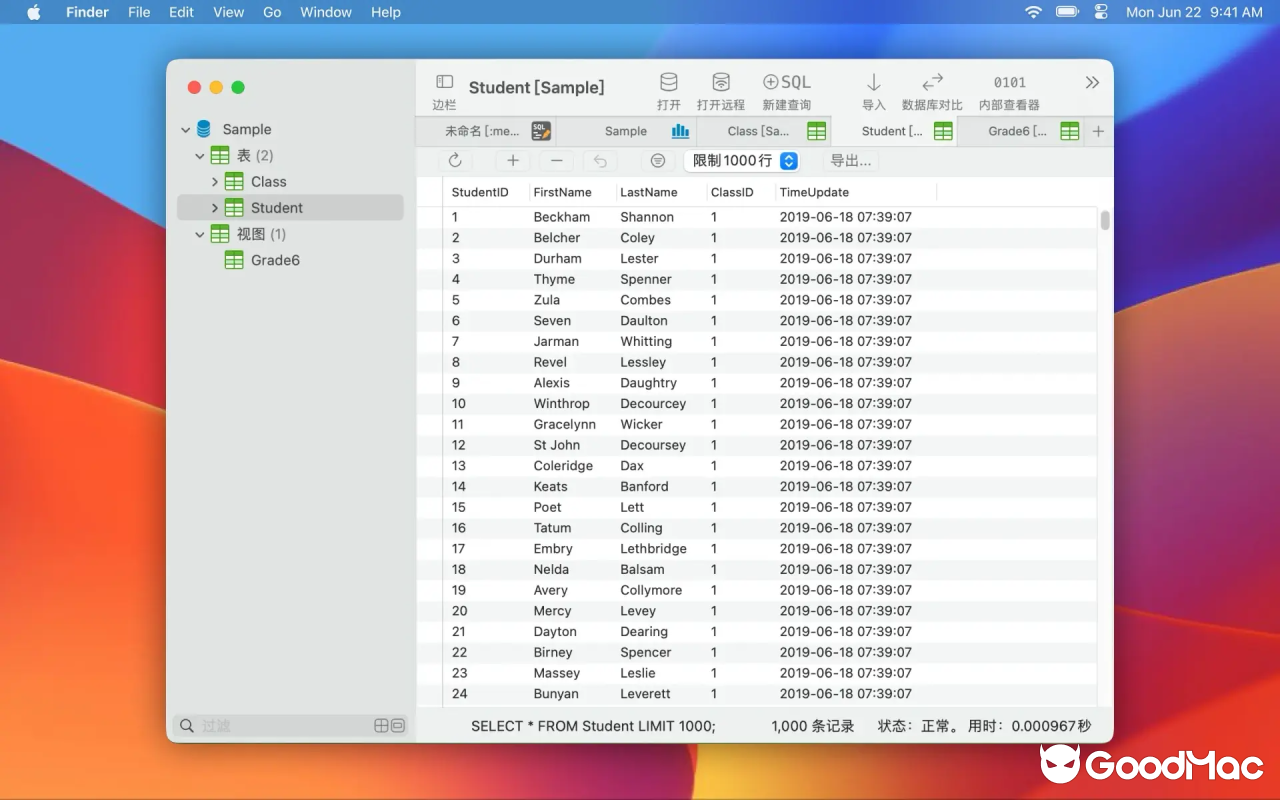
Task: Switch to the 未命名 [:me... query tab
Action: [485, 131]
